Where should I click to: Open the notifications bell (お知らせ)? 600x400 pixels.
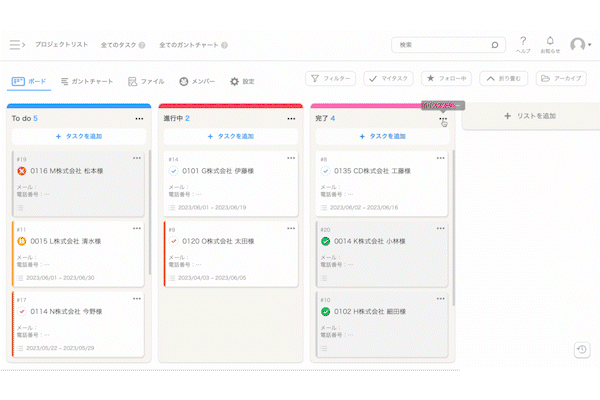549,41
